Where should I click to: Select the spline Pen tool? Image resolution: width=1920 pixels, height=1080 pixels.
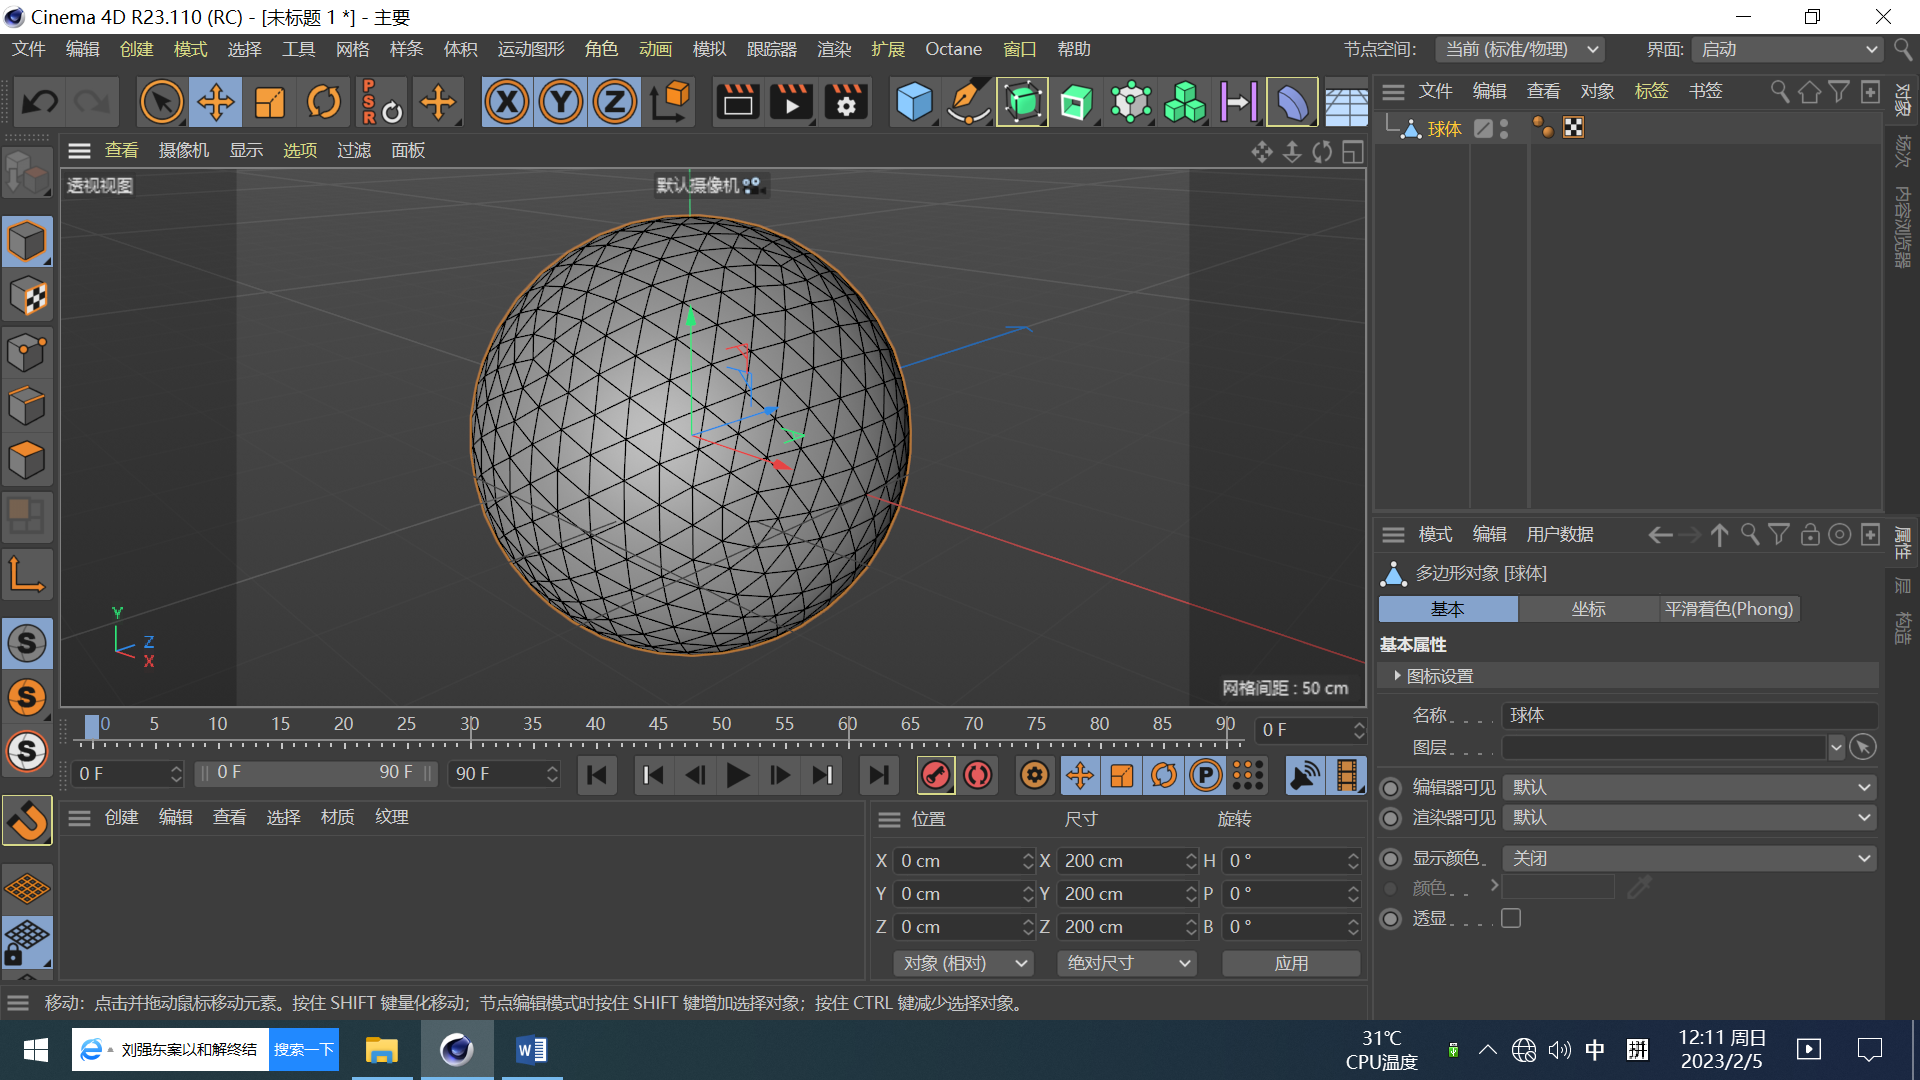(968, 102)
